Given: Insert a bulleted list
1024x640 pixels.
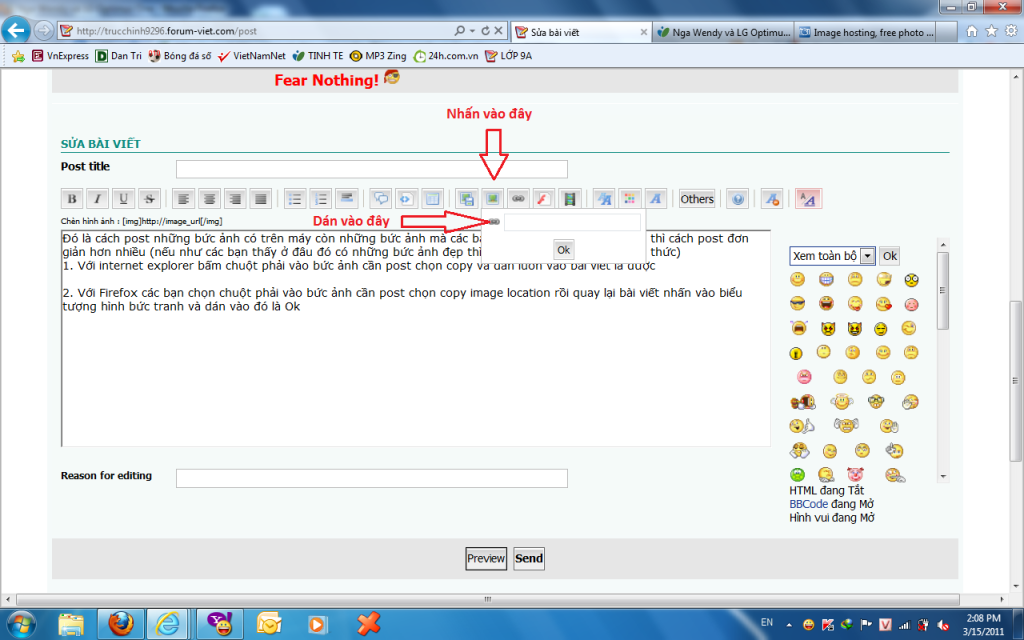Looking at the screenshot, I should click(294, 199).
